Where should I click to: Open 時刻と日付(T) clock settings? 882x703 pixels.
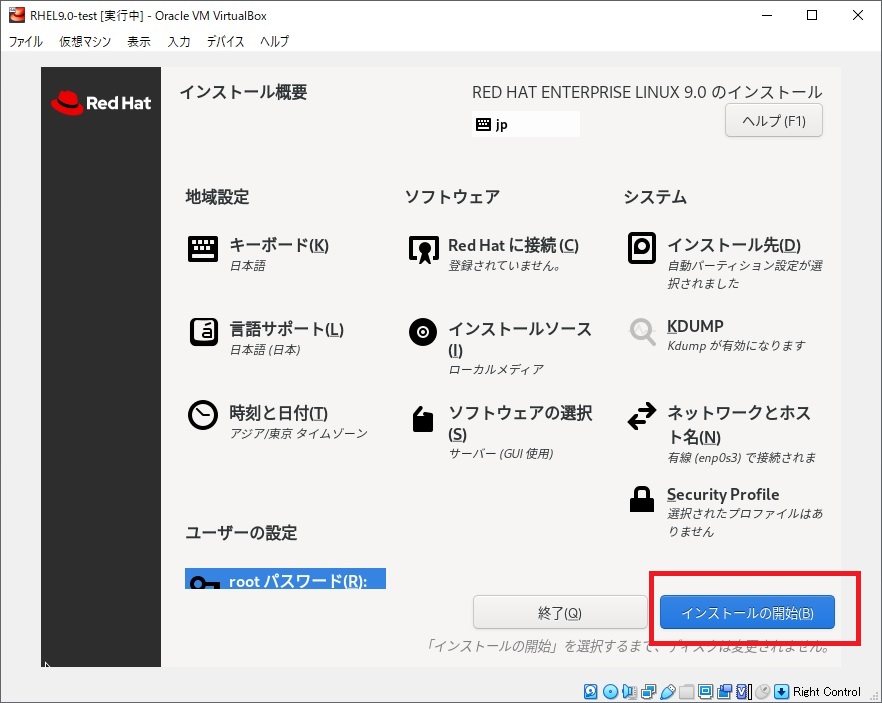[277, 422]
